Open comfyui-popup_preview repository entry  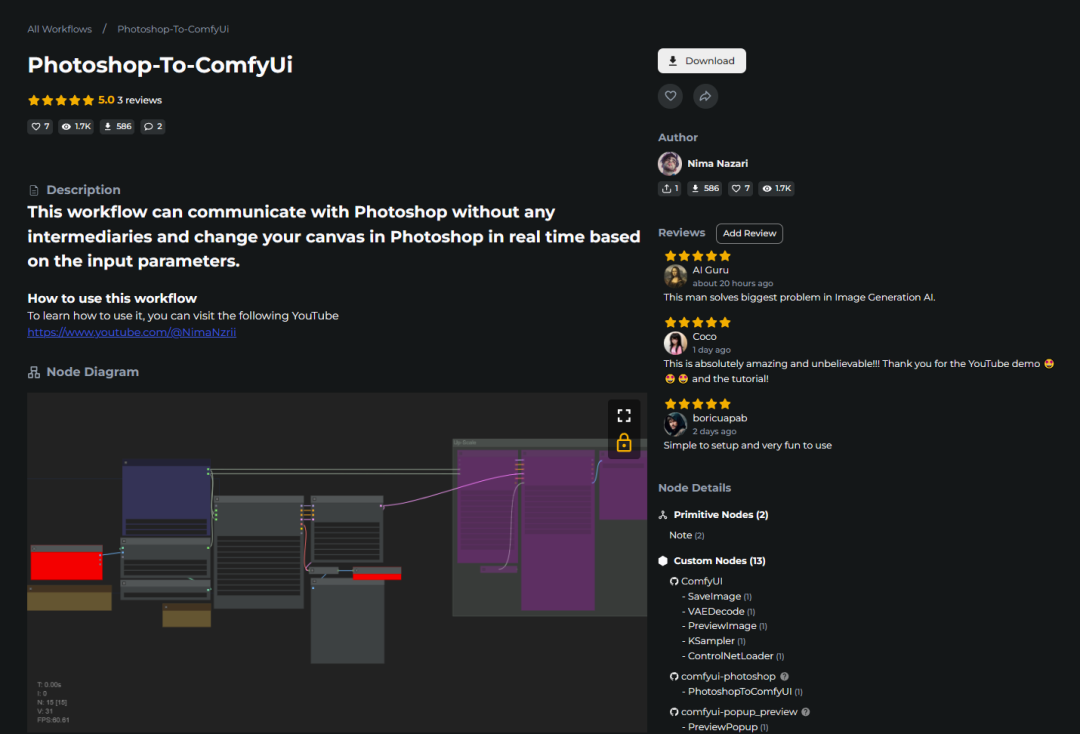pos(739,712)
